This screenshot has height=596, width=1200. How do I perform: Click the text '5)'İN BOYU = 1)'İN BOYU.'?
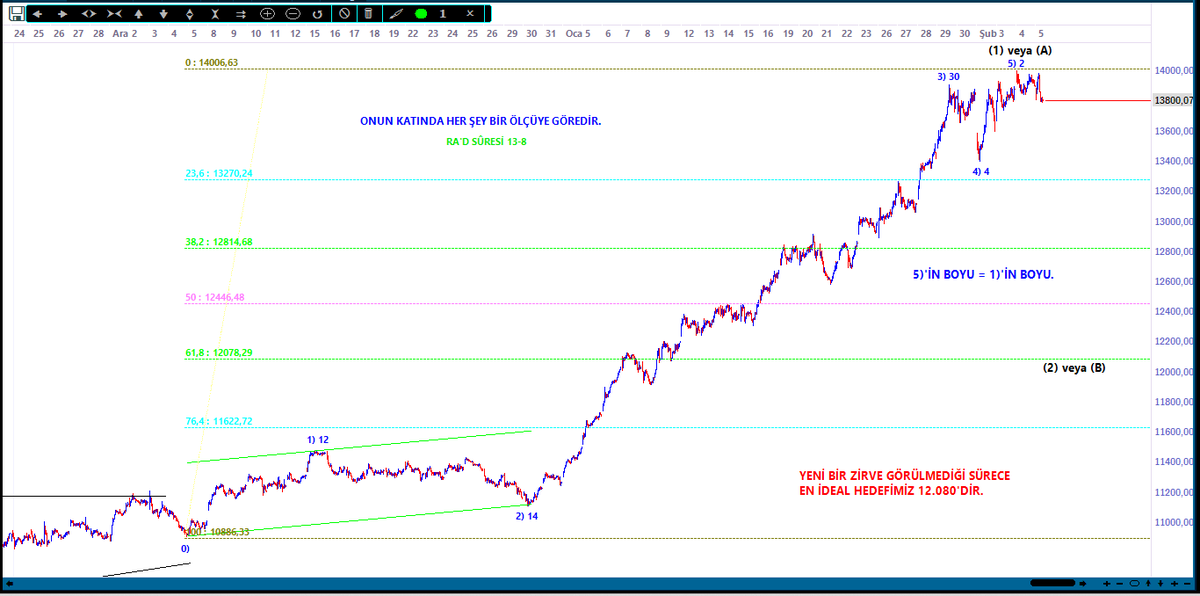(x=983, y=274)
